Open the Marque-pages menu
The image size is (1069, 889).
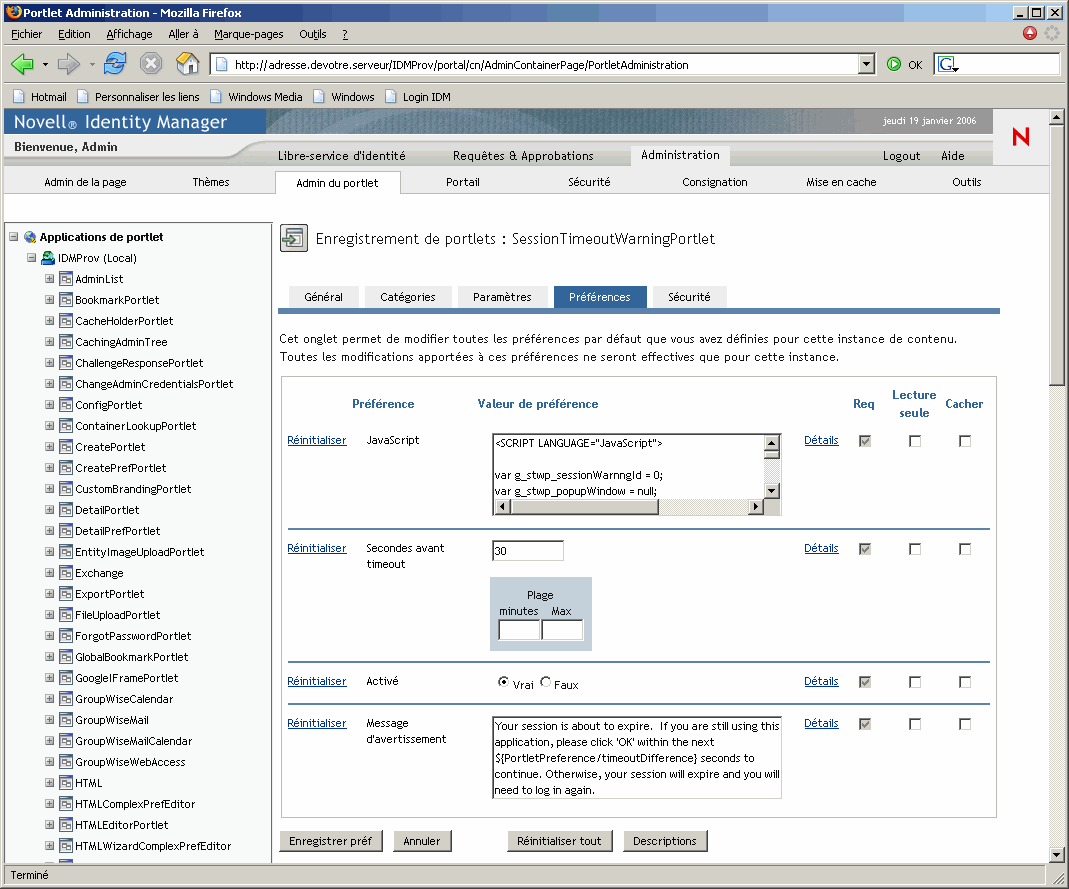249,34
